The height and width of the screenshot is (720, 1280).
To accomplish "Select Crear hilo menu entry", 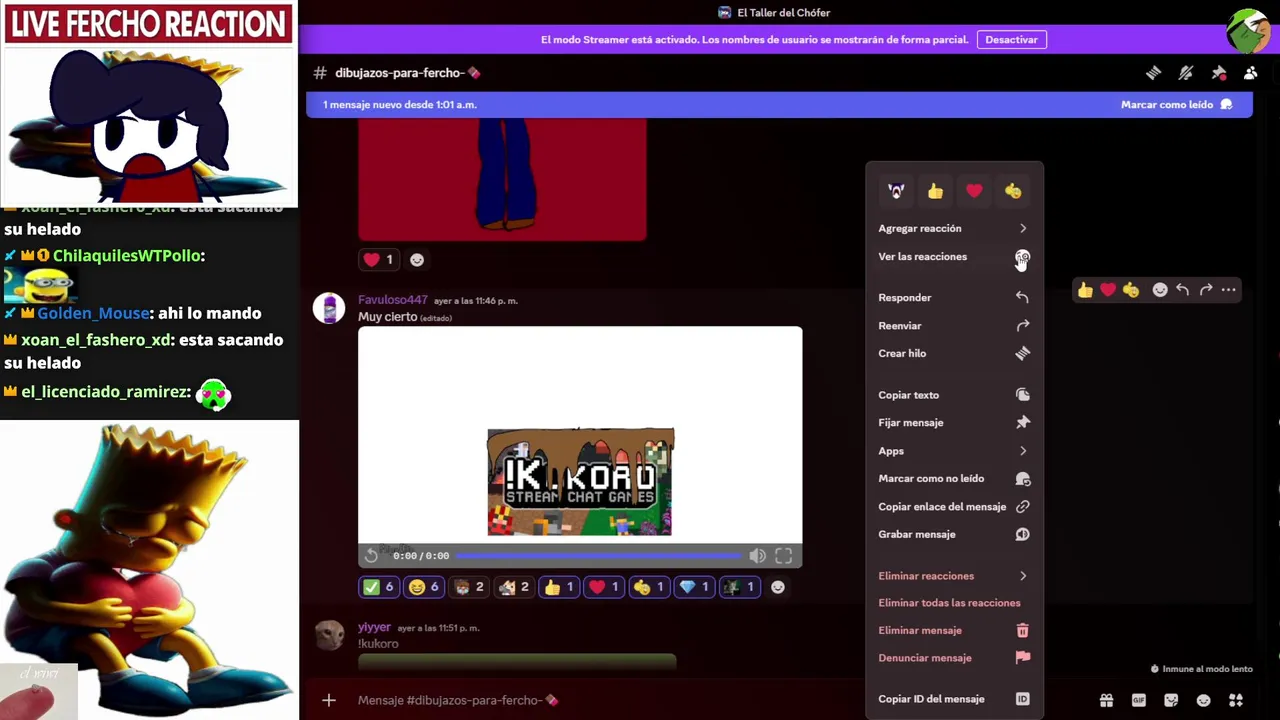I will tap(954, 354).
